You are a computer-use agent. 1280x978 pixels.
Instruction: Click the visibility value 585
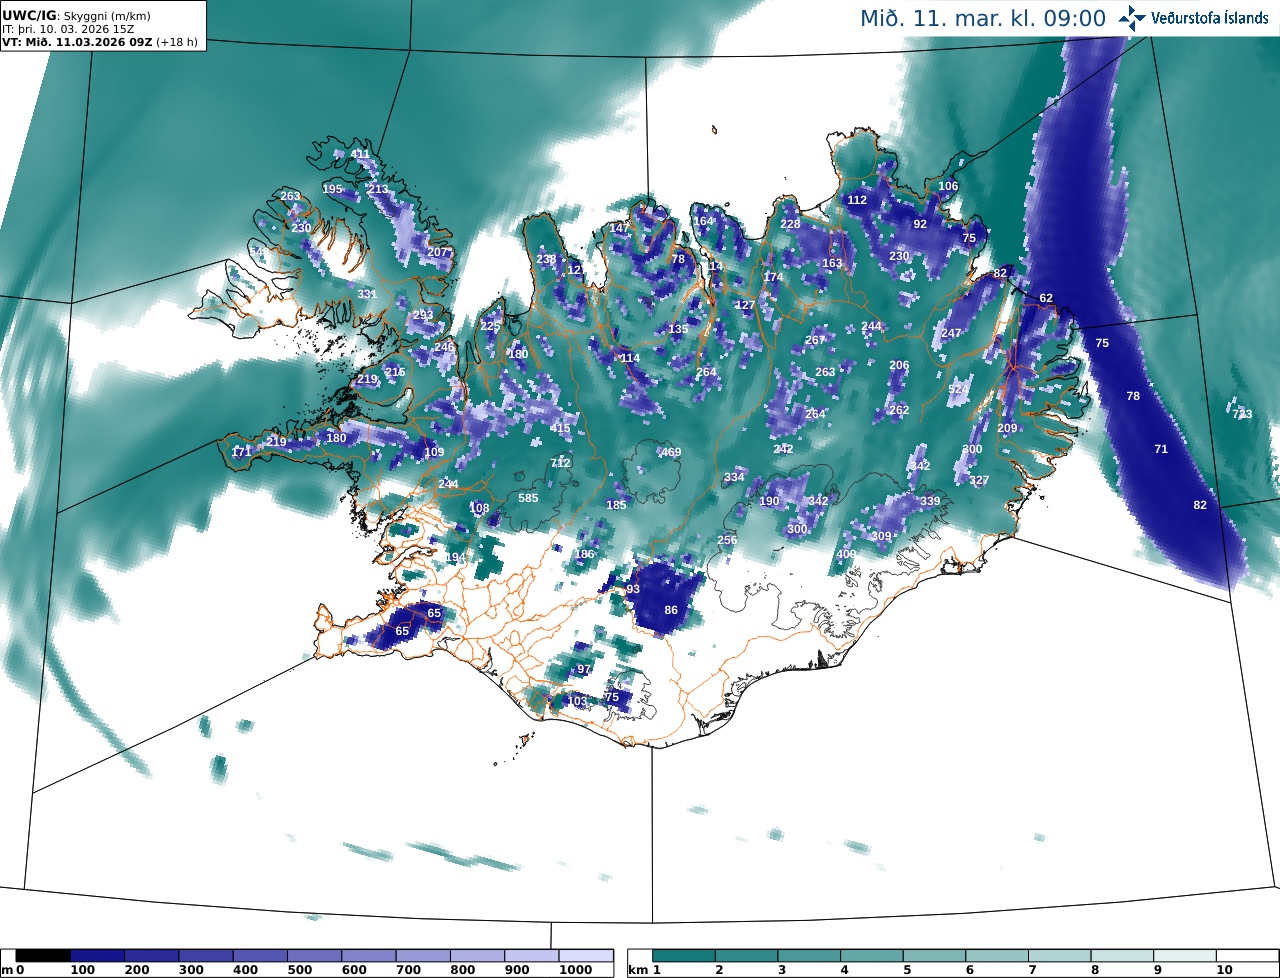pos(528,498)
